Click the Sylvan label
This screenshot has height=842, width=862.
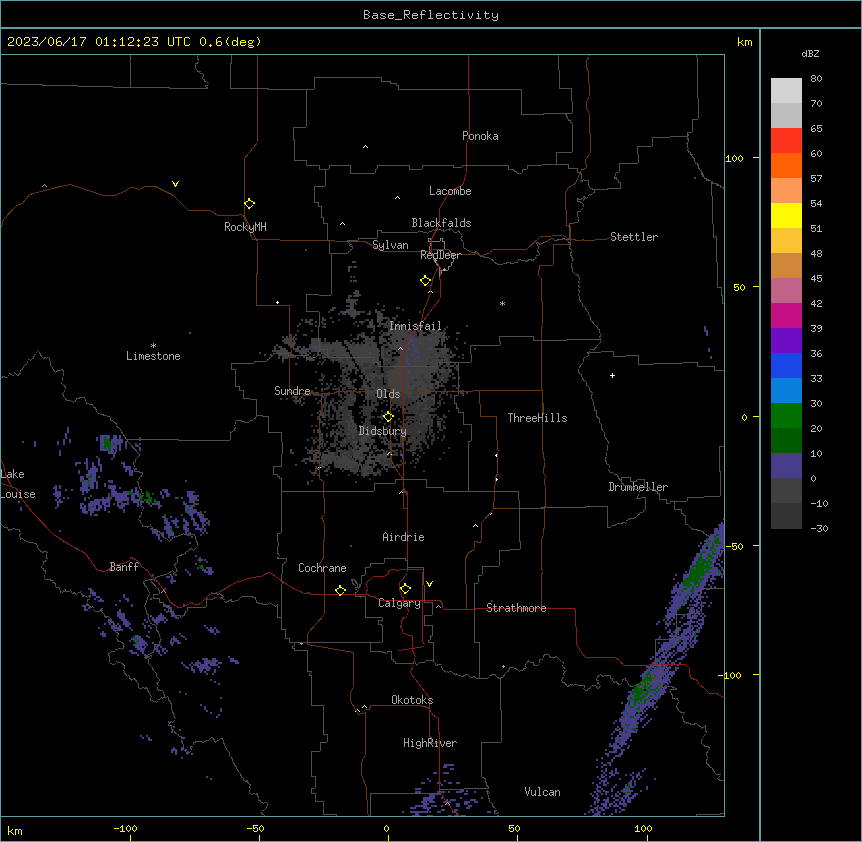click(x=390, y=245)
